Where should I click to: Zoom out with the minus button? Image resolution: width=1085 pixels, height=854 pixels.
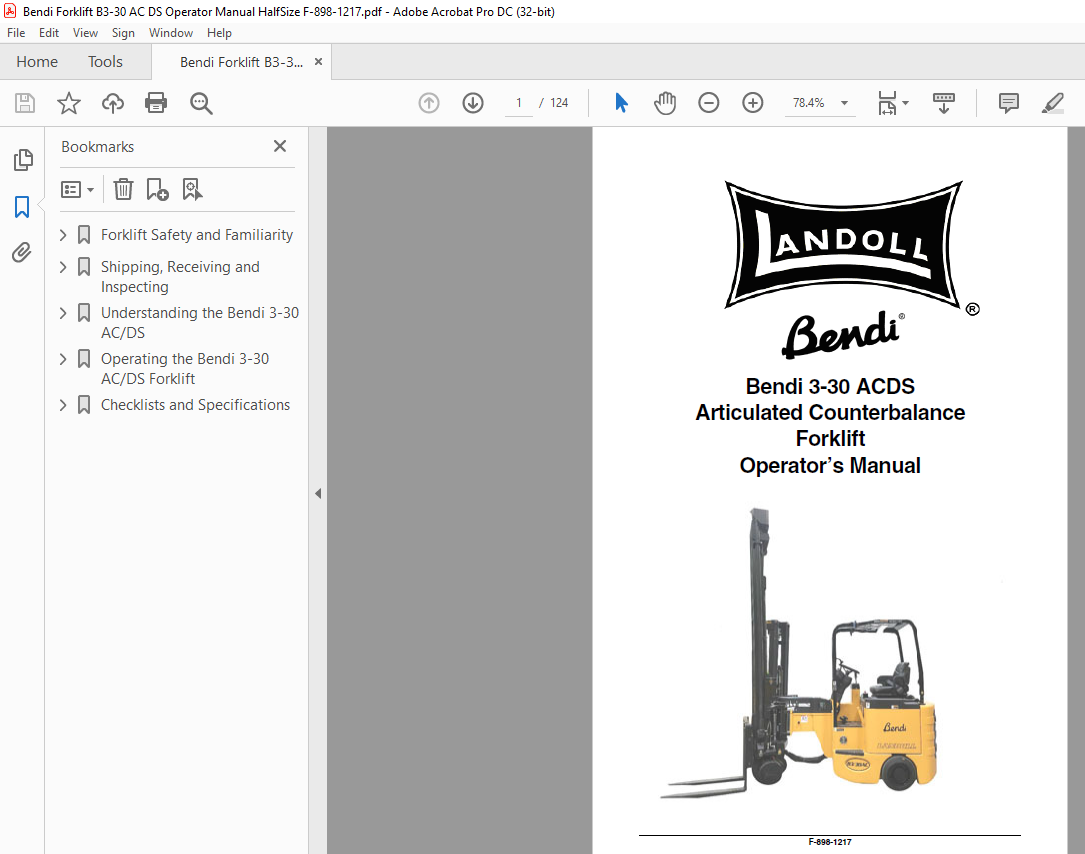tap(709, 103)
